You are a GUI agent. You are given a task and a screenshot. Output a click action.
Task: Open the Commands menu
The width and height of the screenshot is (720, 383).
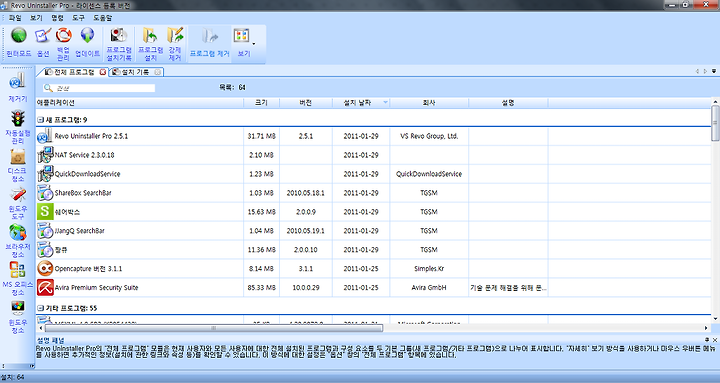pos(57,18)
